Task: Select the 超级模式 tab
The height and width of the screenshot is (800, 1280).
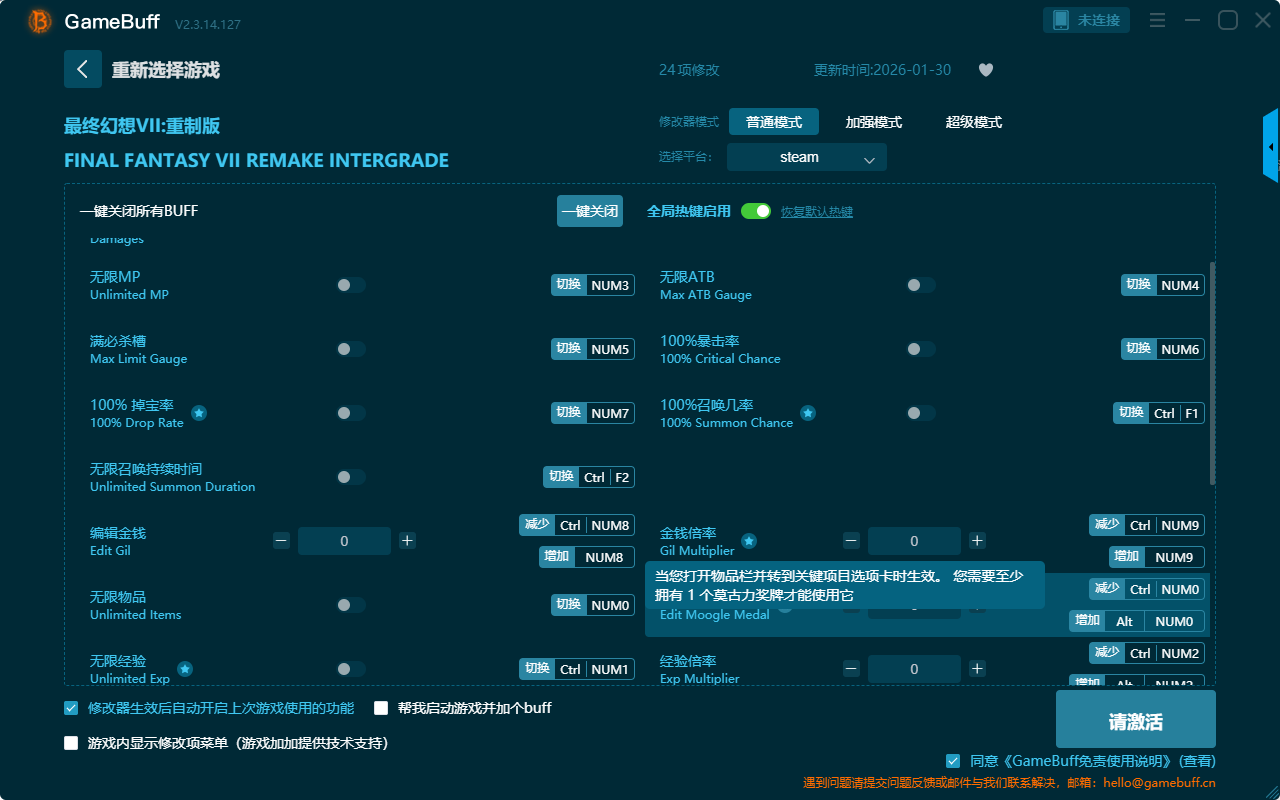Action: (973, 122)
